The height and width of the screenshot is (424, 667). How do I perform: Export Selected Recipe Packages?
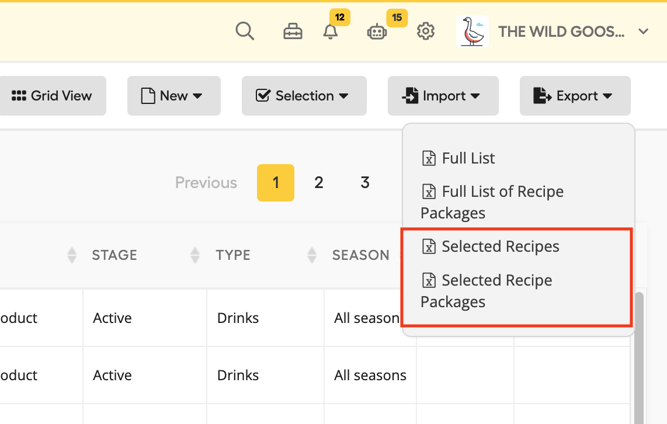tap(487, 291)
